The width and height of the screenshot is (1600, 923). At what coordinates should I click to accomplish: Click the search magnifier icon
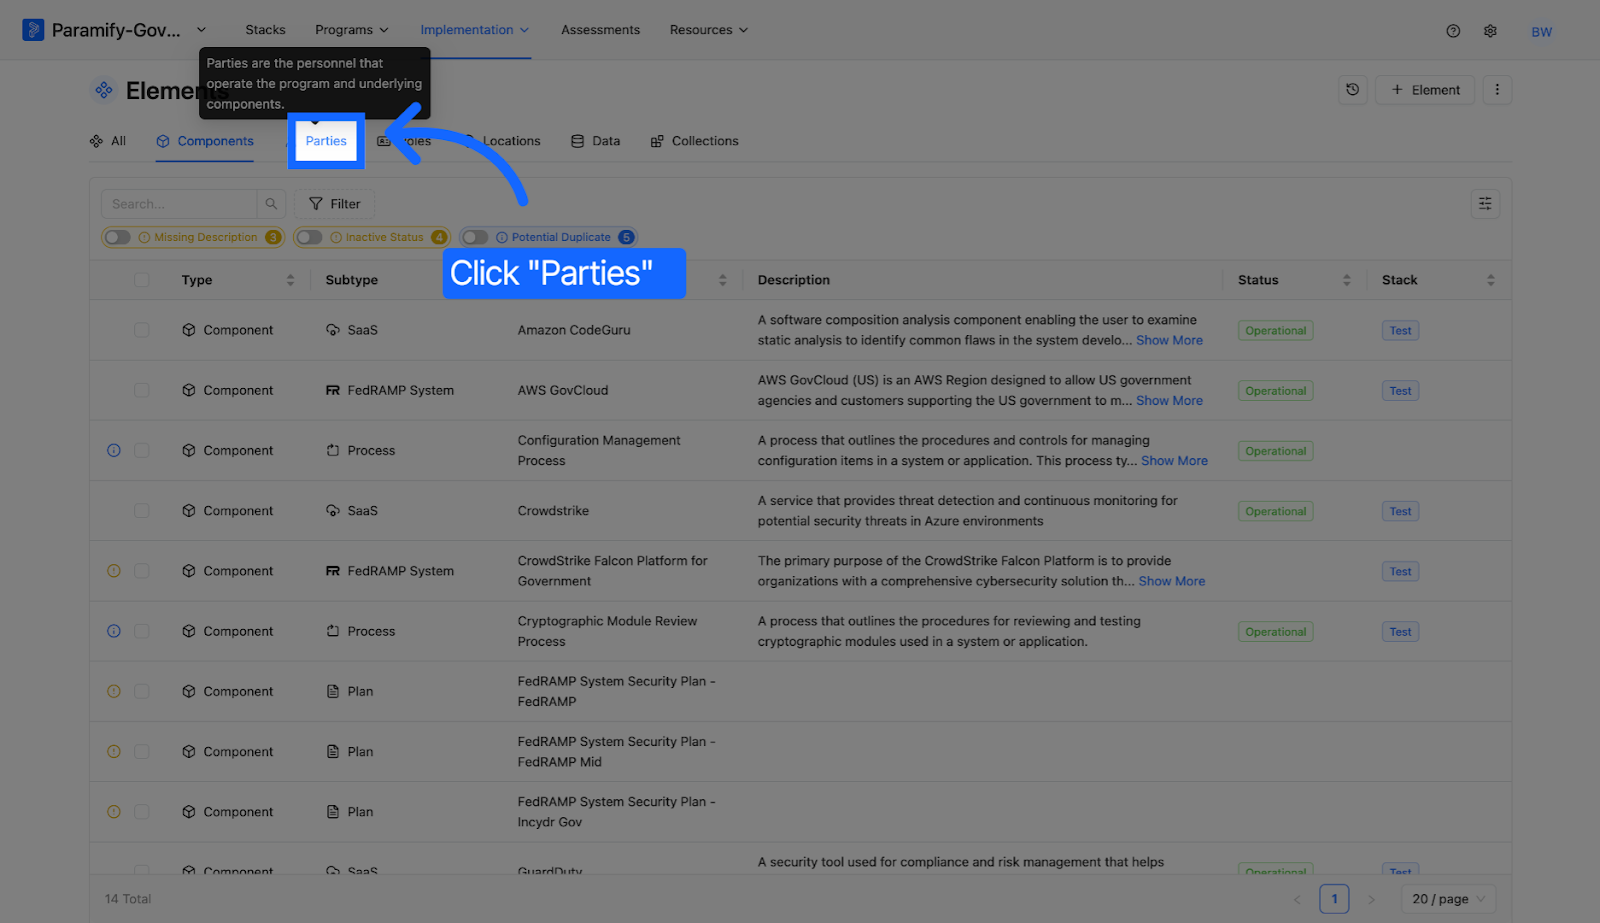(x=271, y=204)
